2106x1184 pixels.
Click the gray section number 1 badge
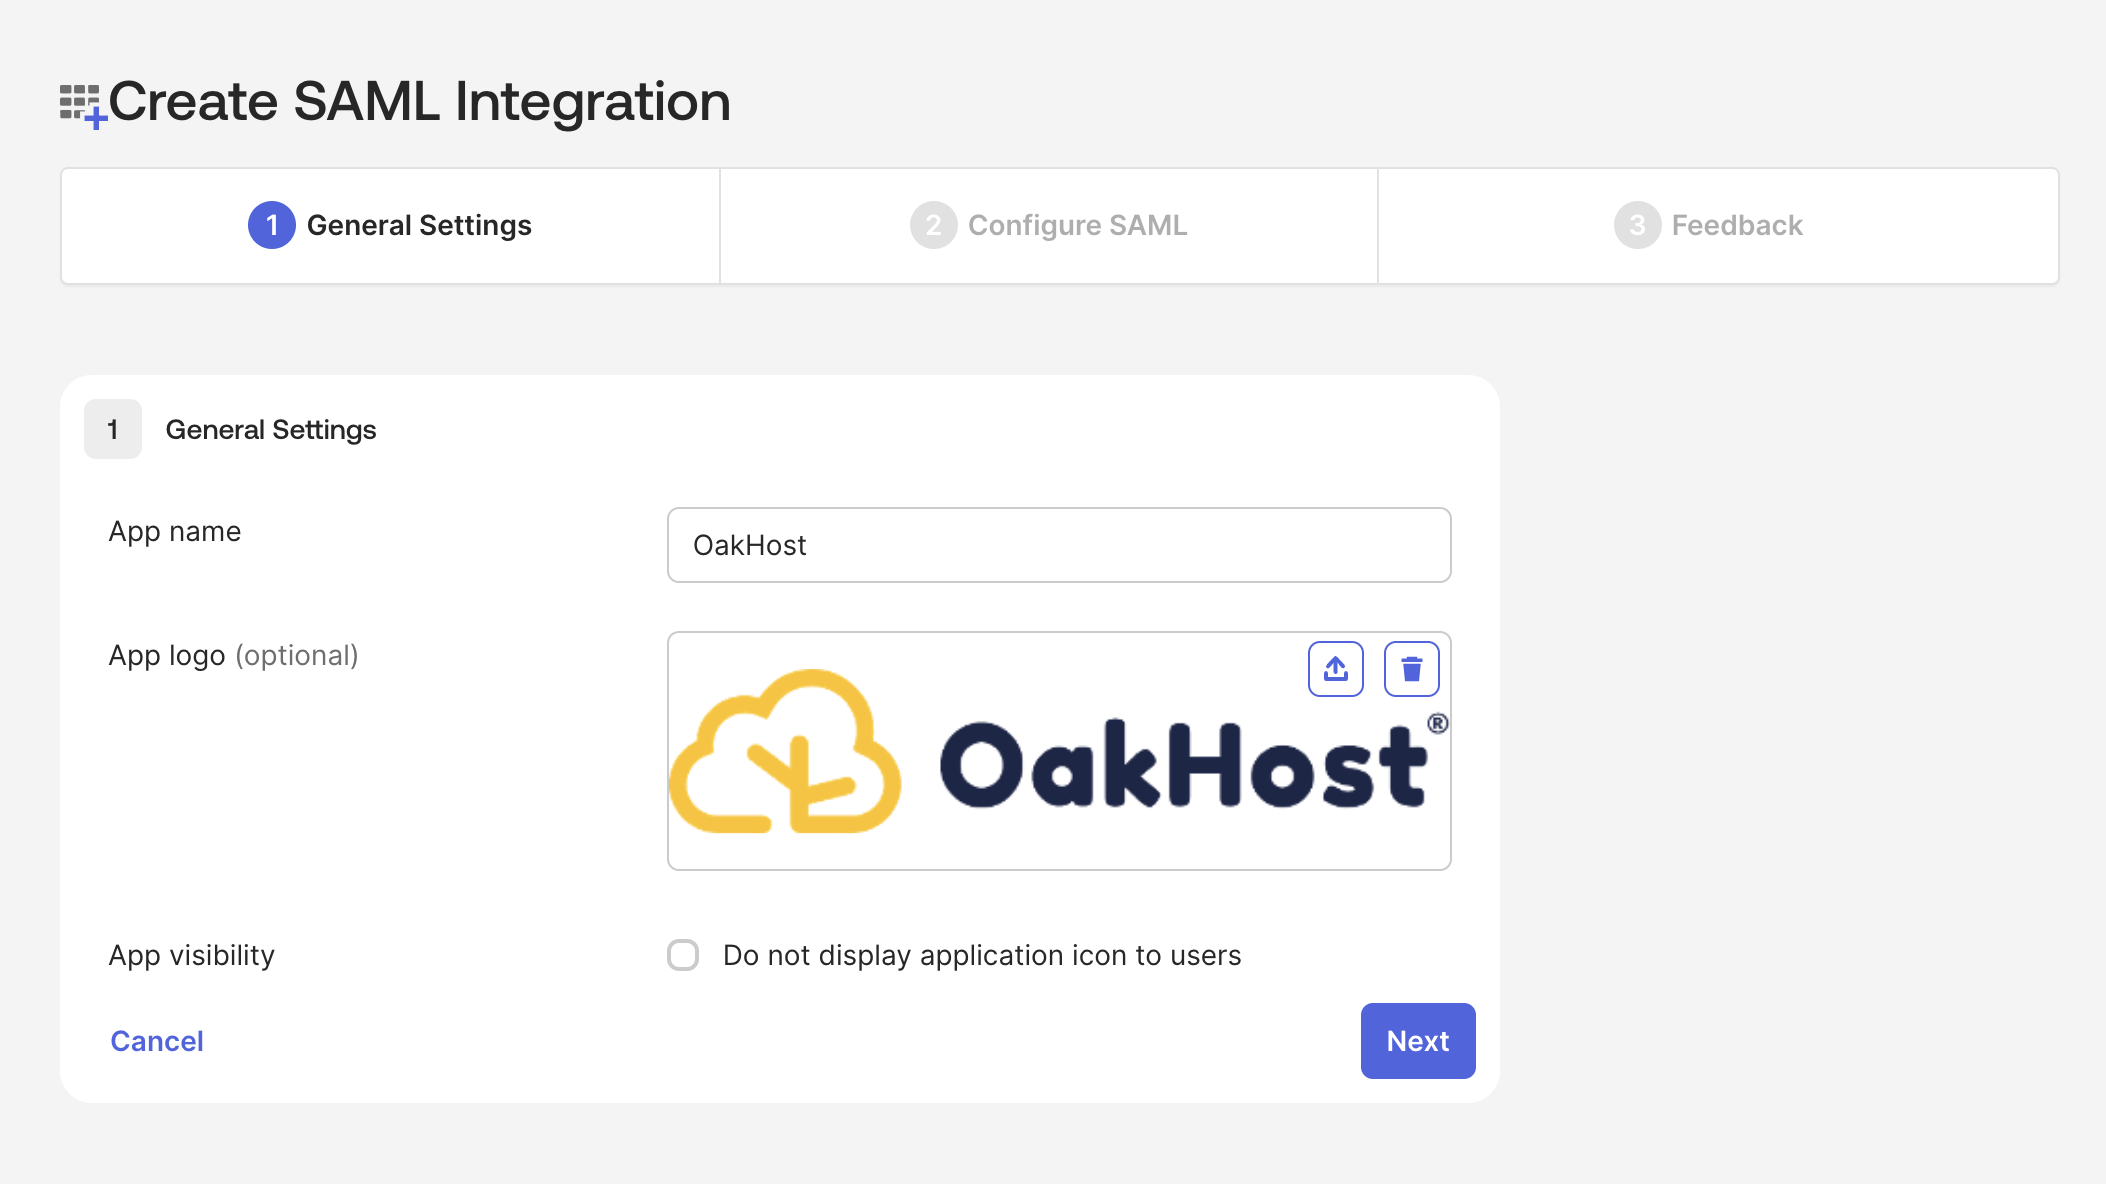click(x=113, y=429)
